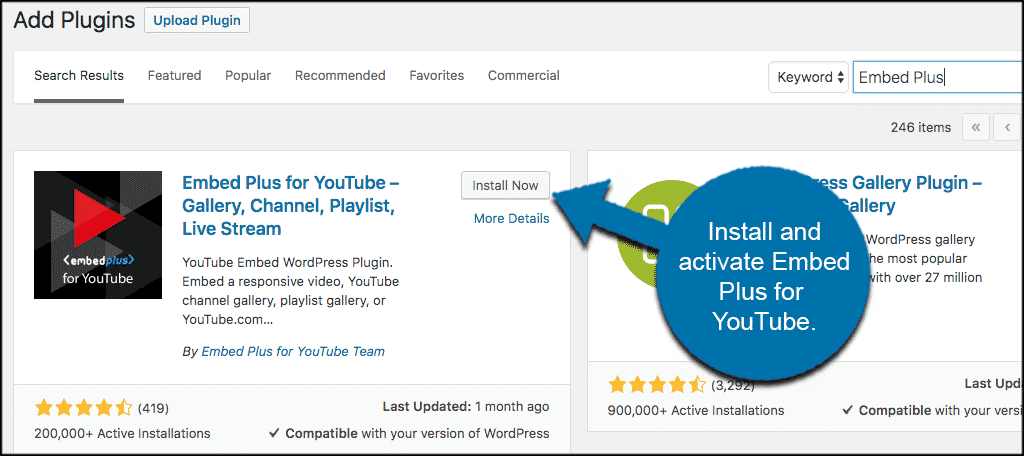The height and width of the screenshot is (456, 1024).
Task: Open More Details for Embed Plus plugin
Action: point(511,219)
